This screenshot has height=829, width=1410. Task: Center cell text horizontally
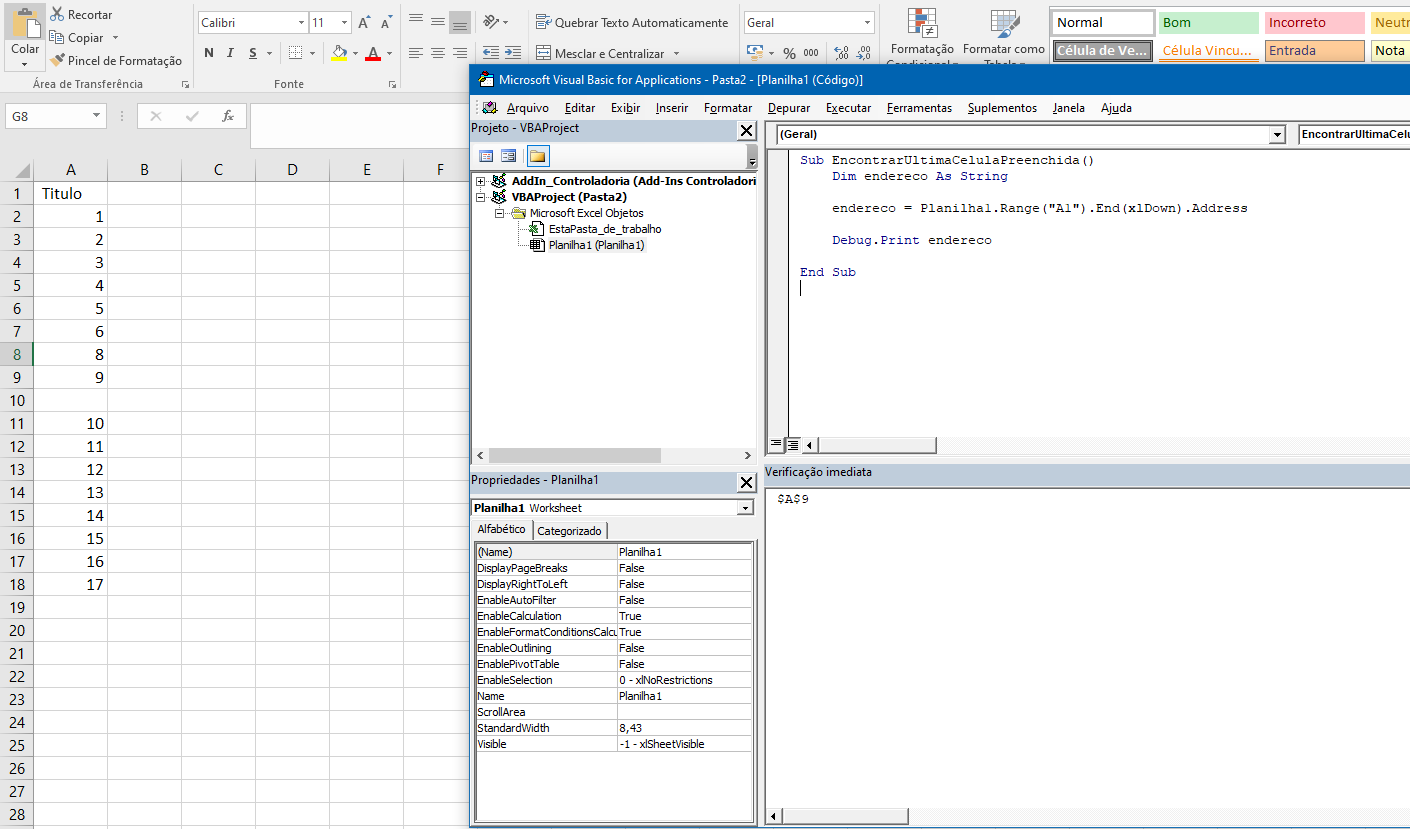[438, 53]
